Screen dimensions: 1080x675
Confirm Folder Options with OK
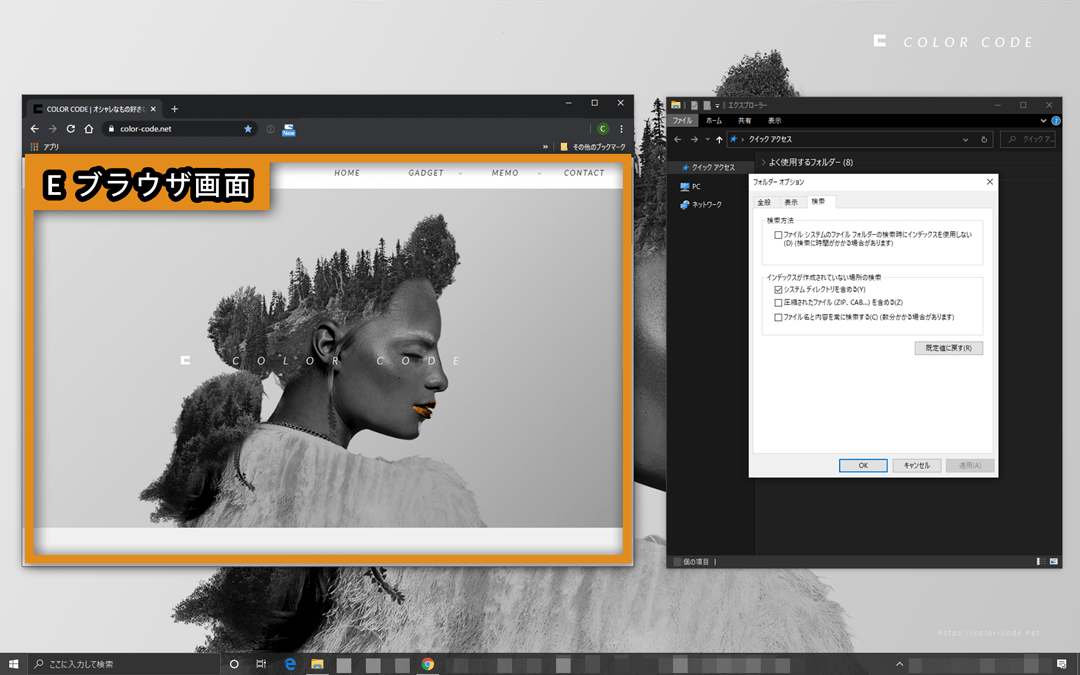863,466
